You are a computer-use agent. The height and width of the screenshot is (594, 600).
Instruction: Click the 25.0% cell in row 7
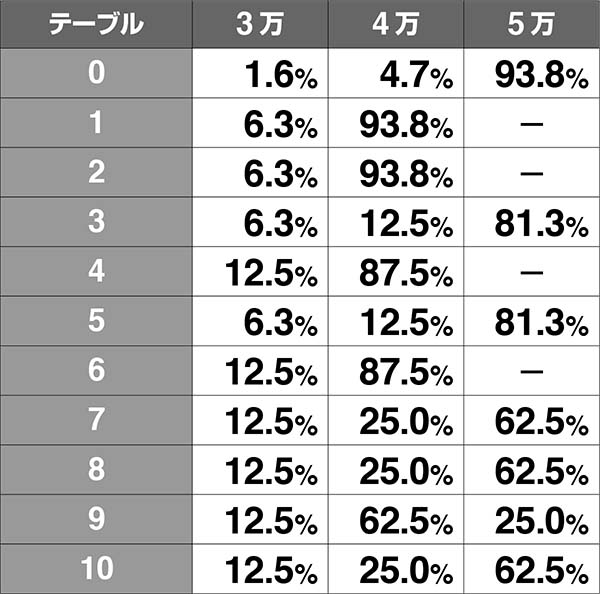coord(406,419)
